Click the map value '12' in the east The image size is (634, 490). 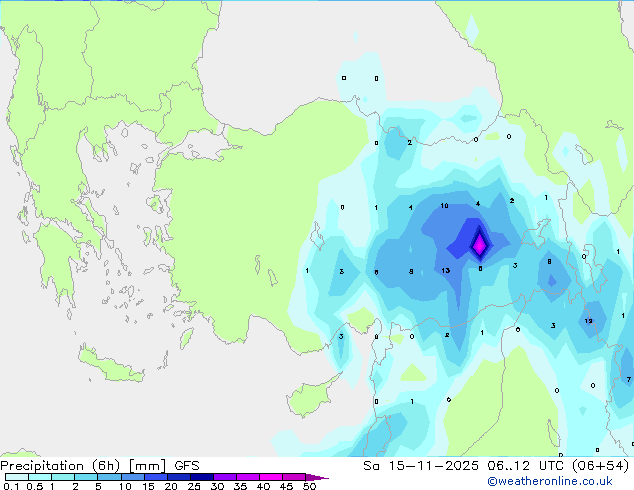click(588, 321)
